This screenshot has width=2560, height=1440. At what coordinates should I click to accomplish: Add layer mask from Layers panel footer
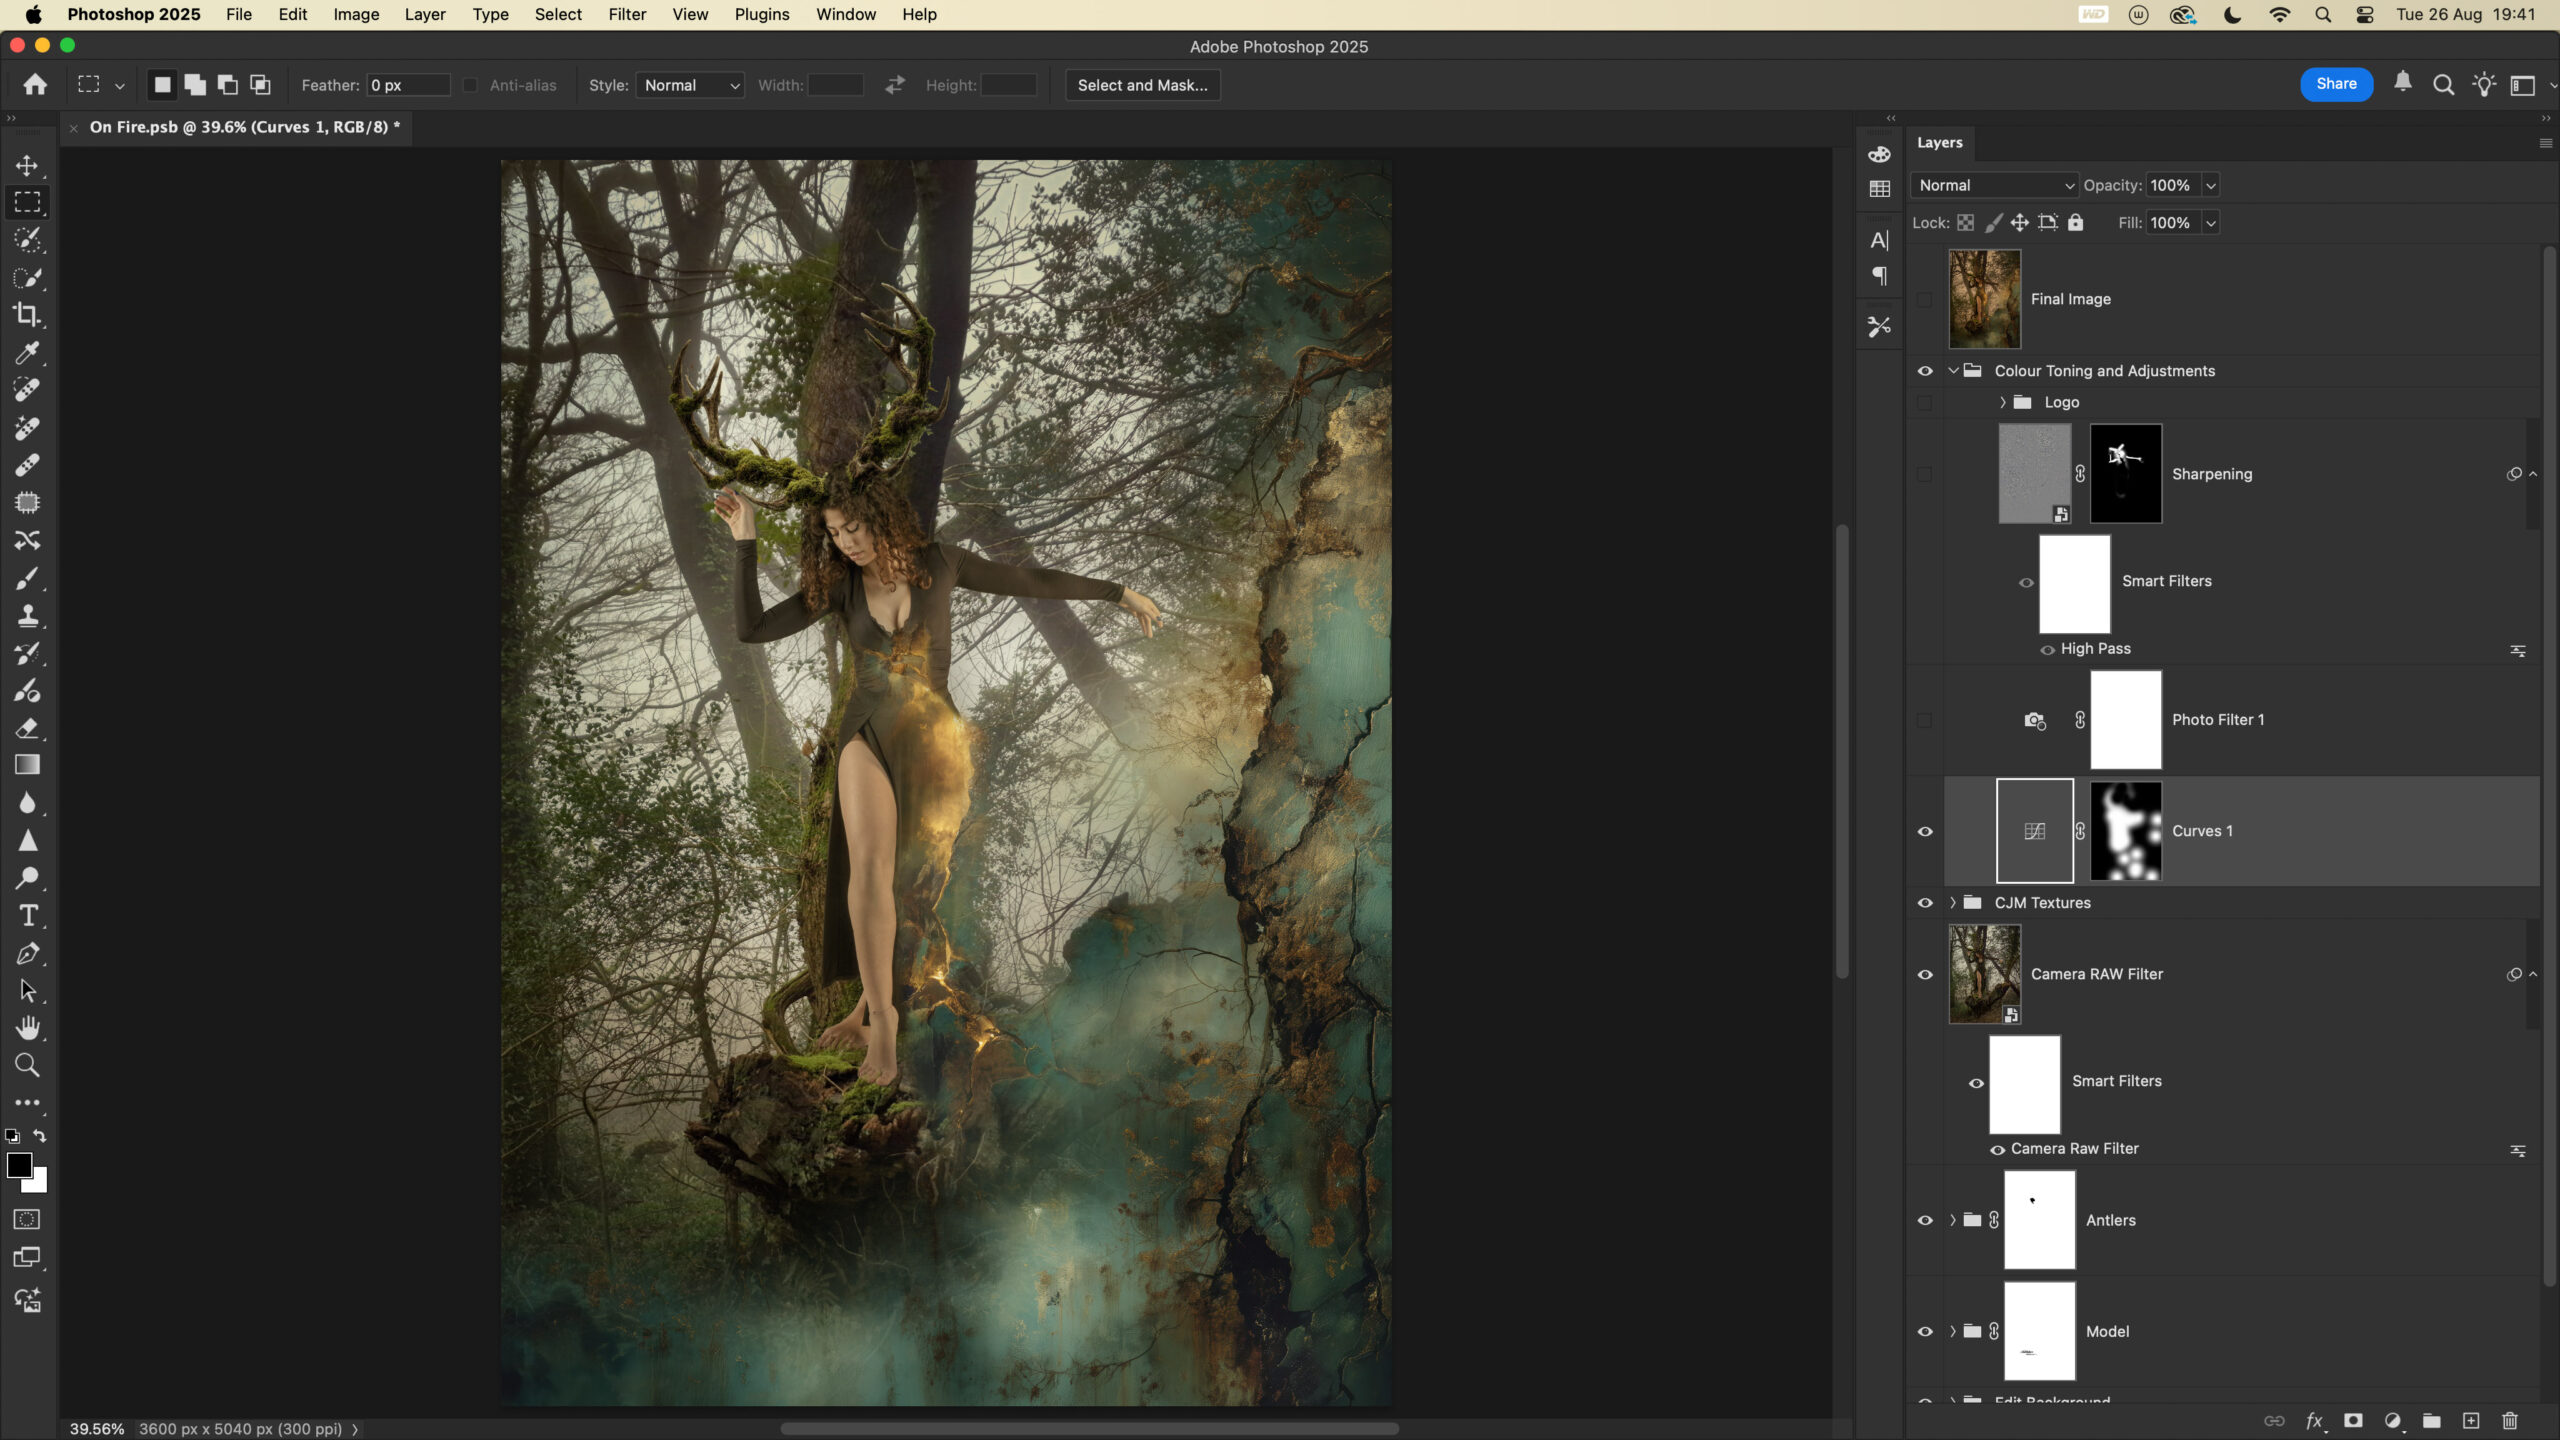(x=2354, y=1421)
